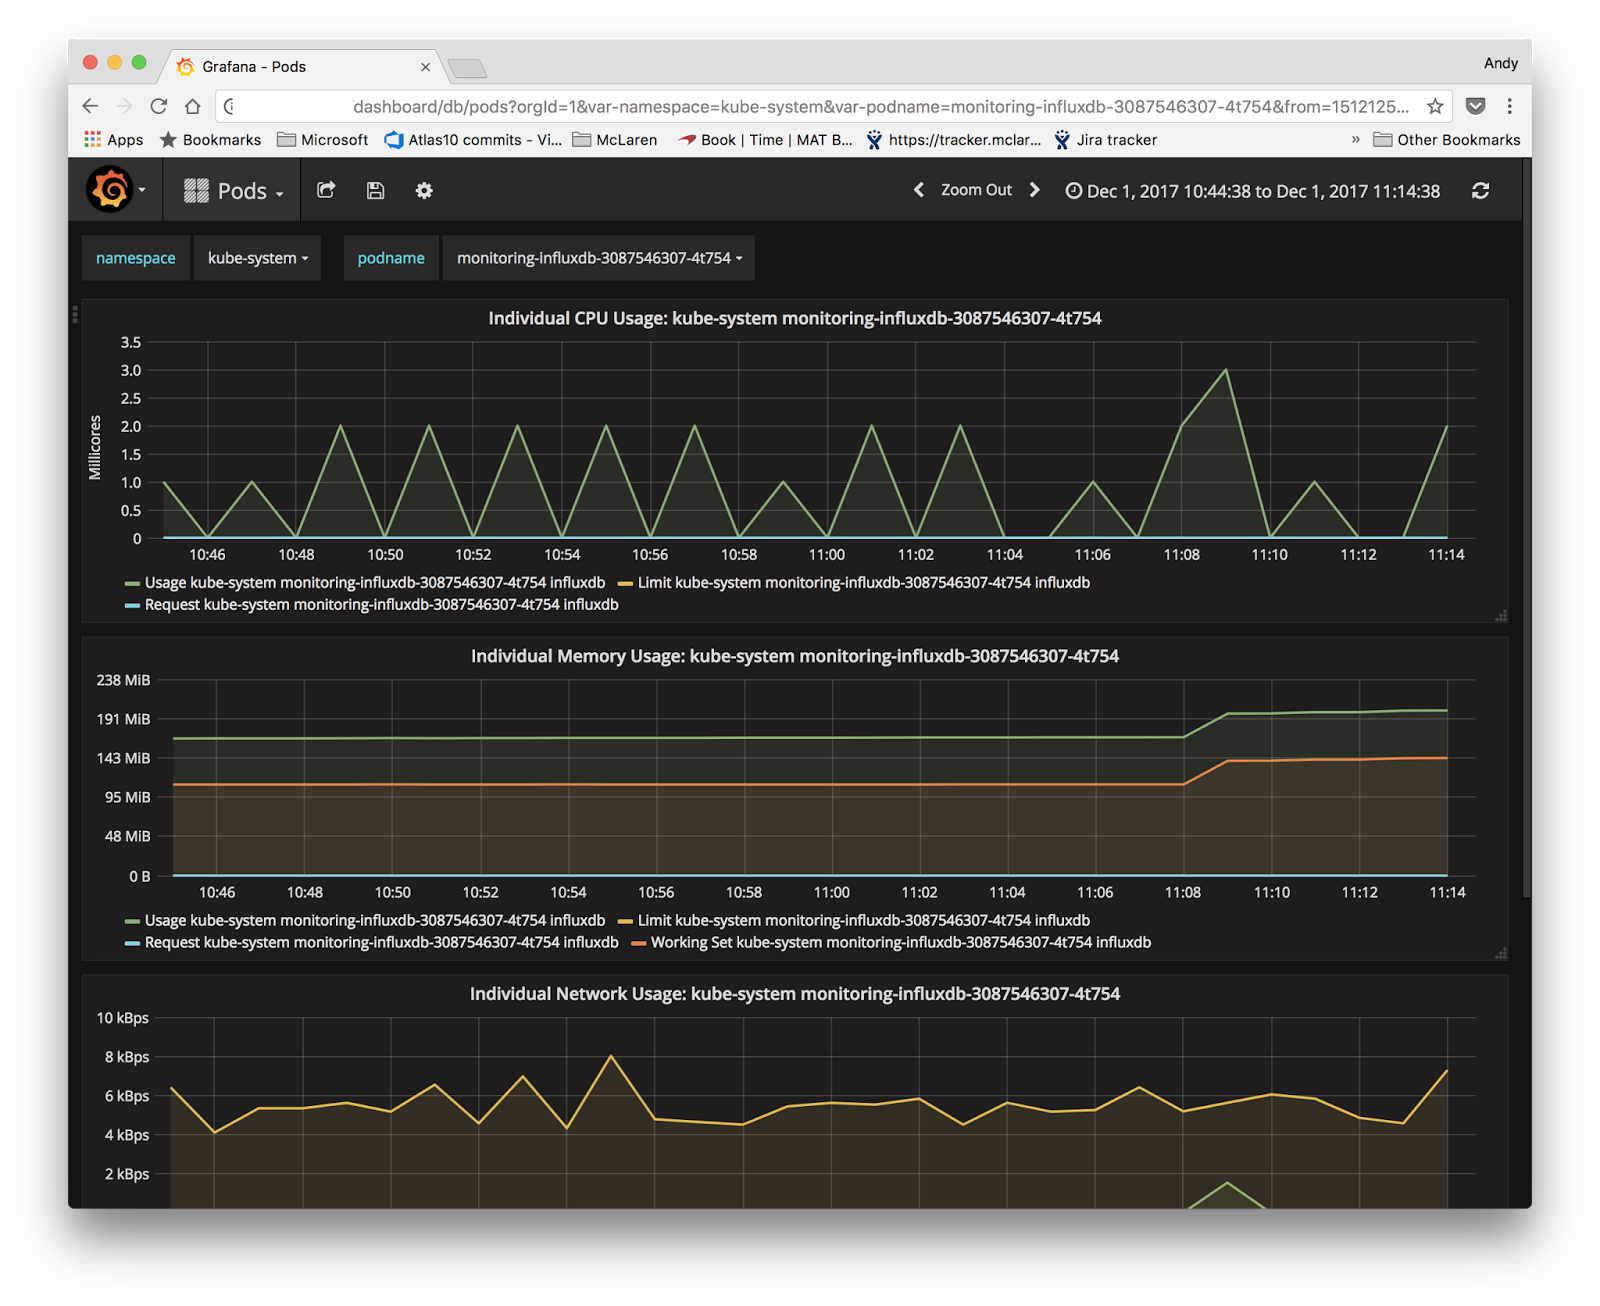Shift time range forward with right chevron
The image size is (1600, 1306).
coord(1035,189)
